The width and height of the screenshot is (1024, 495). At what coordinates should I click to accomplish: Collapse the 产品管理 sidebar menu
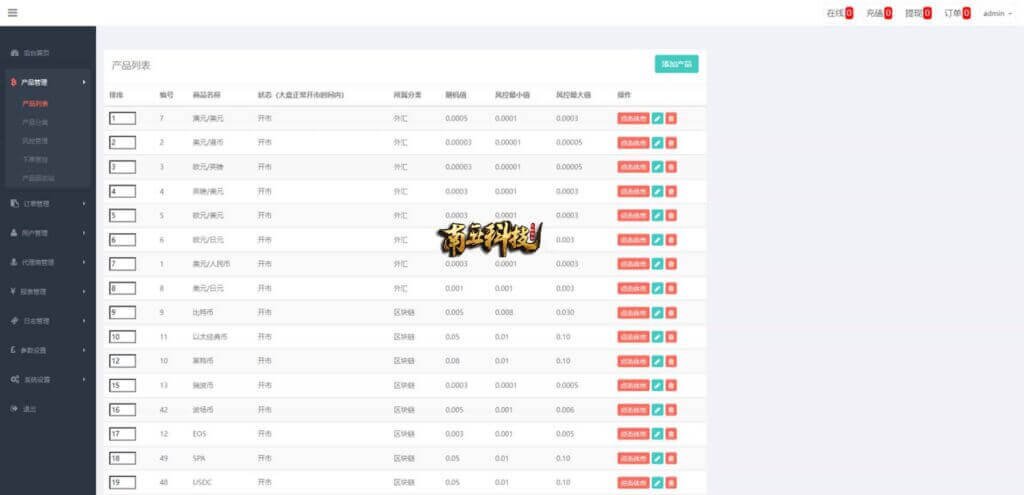click(x=47, y=82)
